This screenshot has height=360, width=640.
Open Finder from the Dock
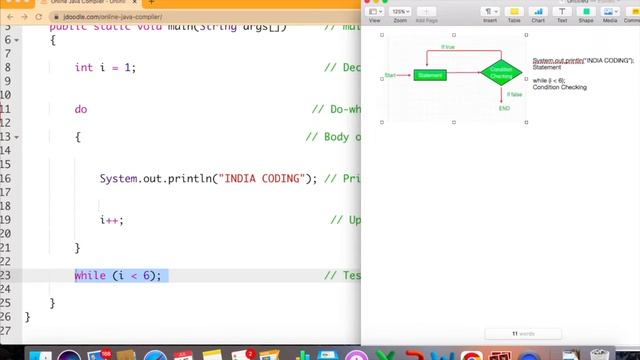click(x=40, y=355)
